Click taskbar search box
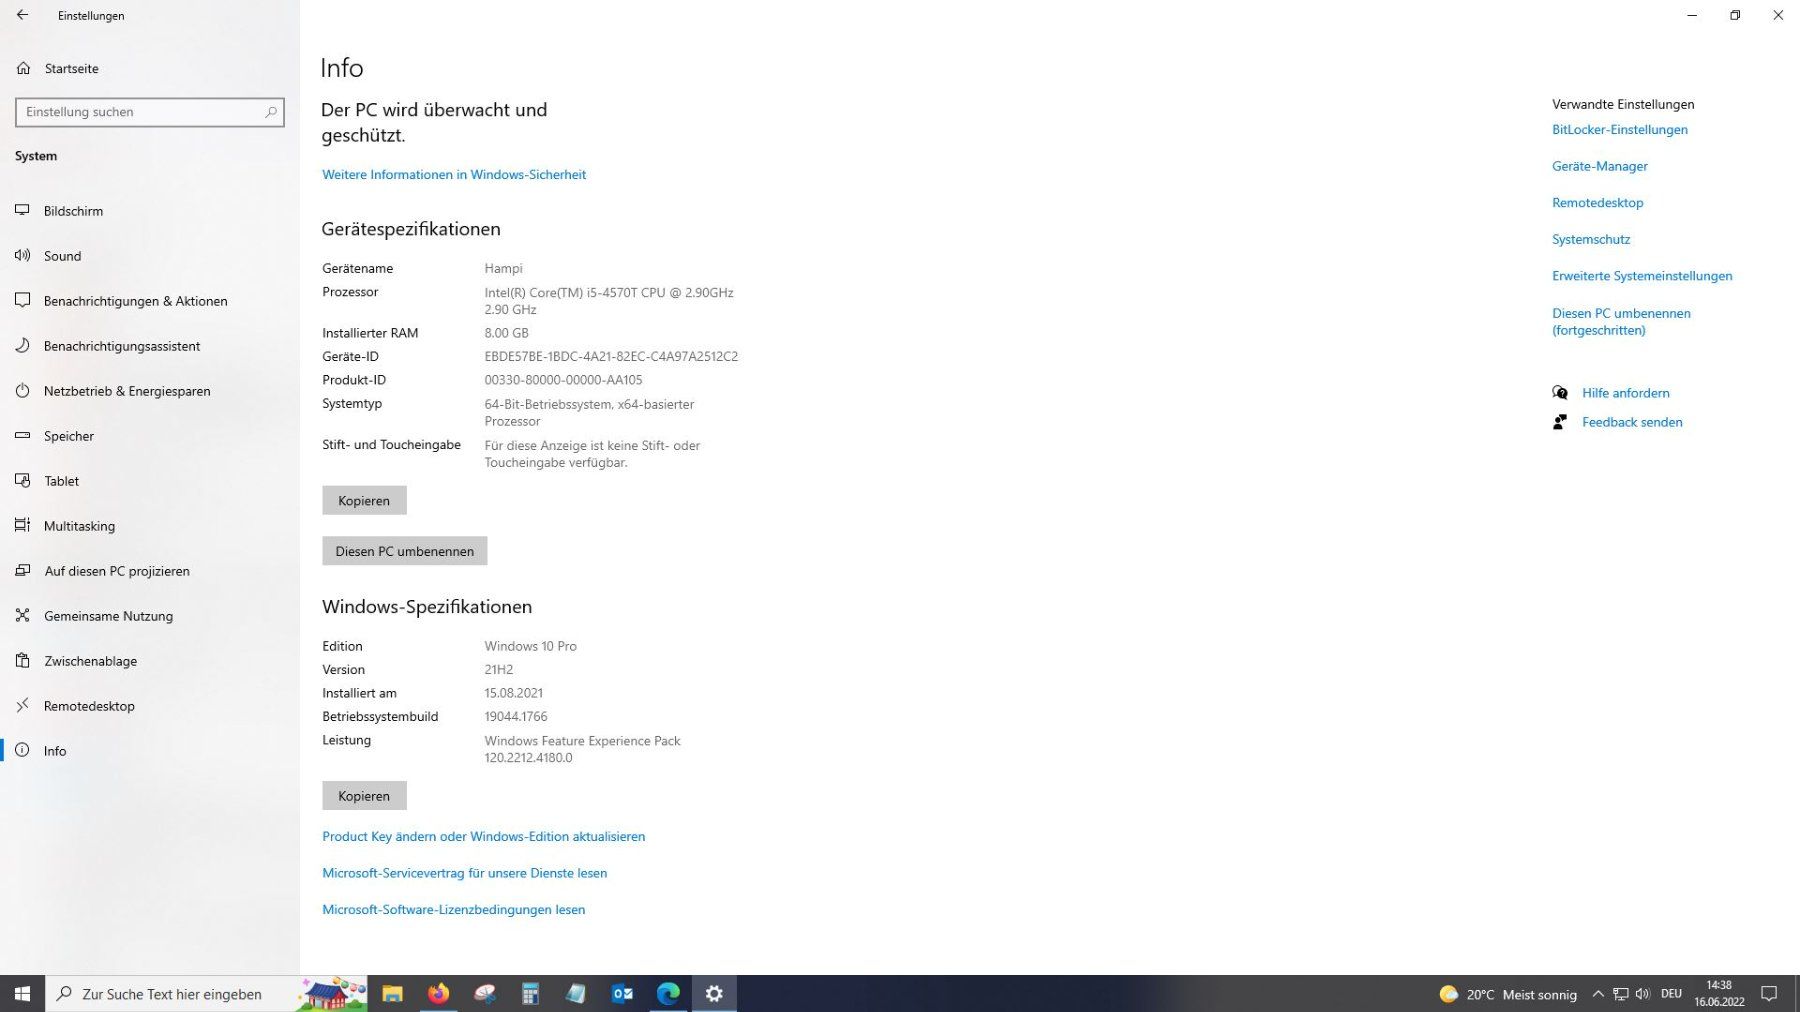Image resolution: width=1800 pixels, height=1012 pixels. click(x=206, y=994)
